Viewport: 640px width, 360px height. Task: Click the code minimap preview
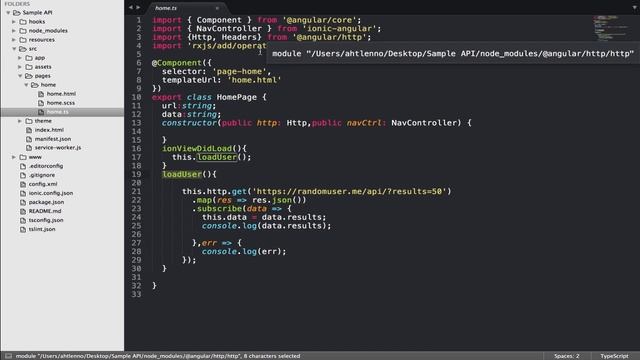tap(611, 28)
